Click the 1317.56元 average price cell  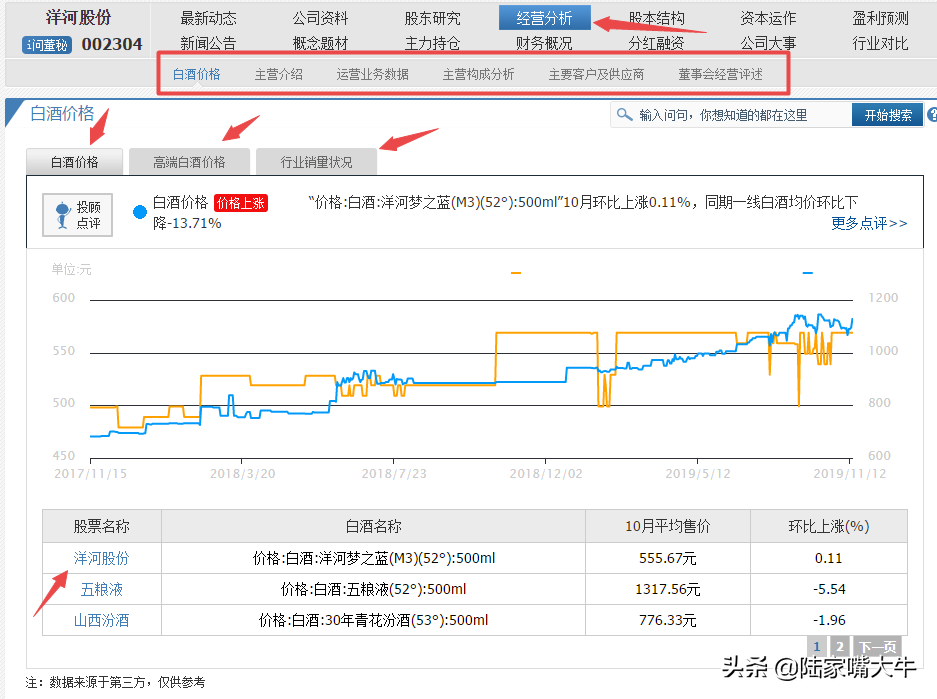click(x=667, y=589)
